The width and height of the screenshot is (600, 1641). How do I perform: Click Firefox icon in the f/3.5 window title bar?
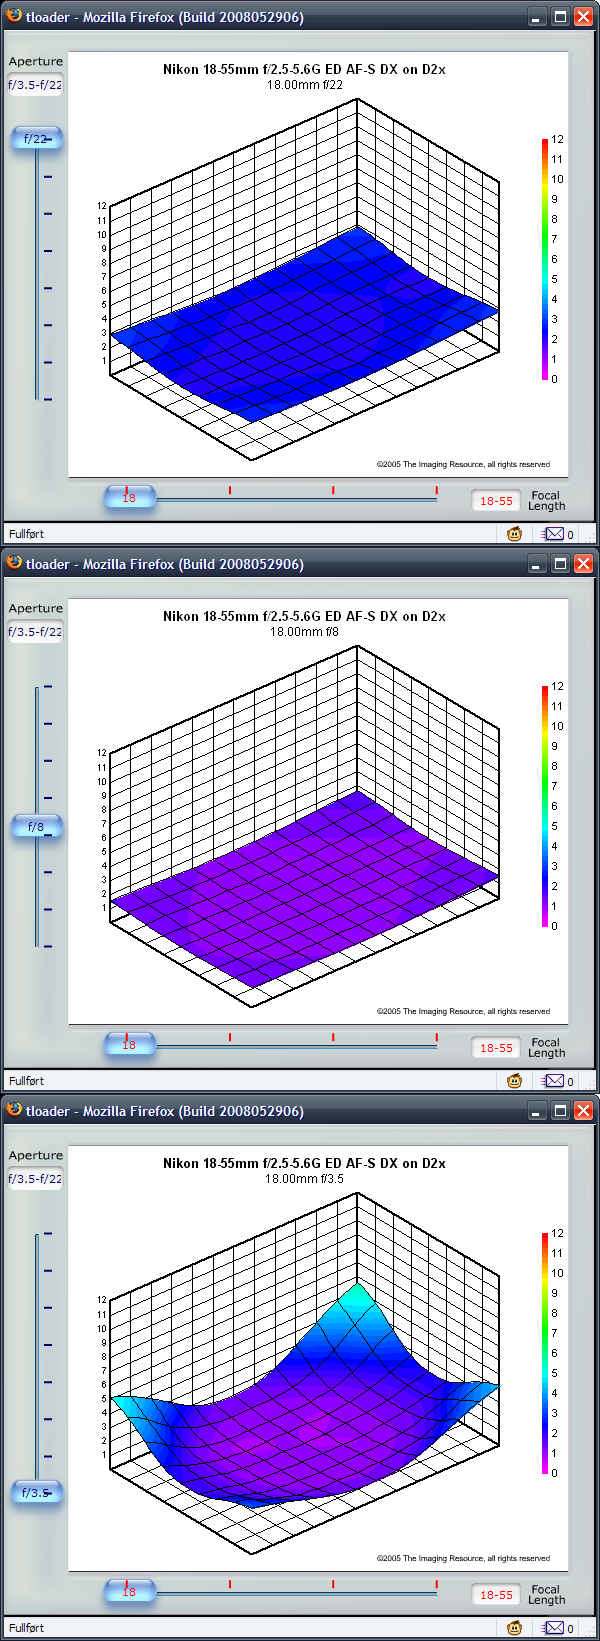[14, 1110]
